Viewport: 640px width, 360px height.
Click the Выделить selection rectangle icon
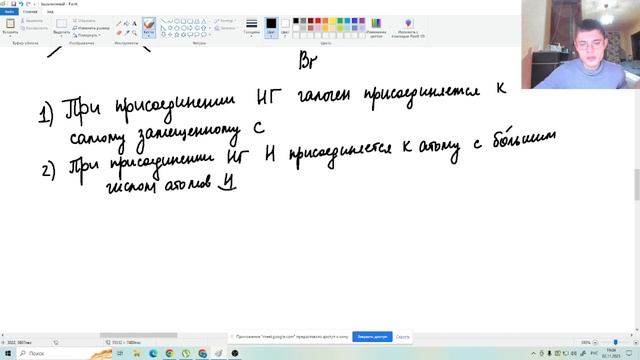tap(62, 24)
